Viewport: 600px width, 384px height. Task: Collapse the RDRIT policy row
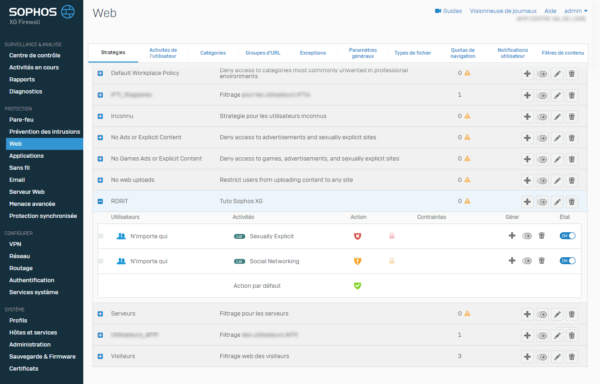tap(100, 201)
